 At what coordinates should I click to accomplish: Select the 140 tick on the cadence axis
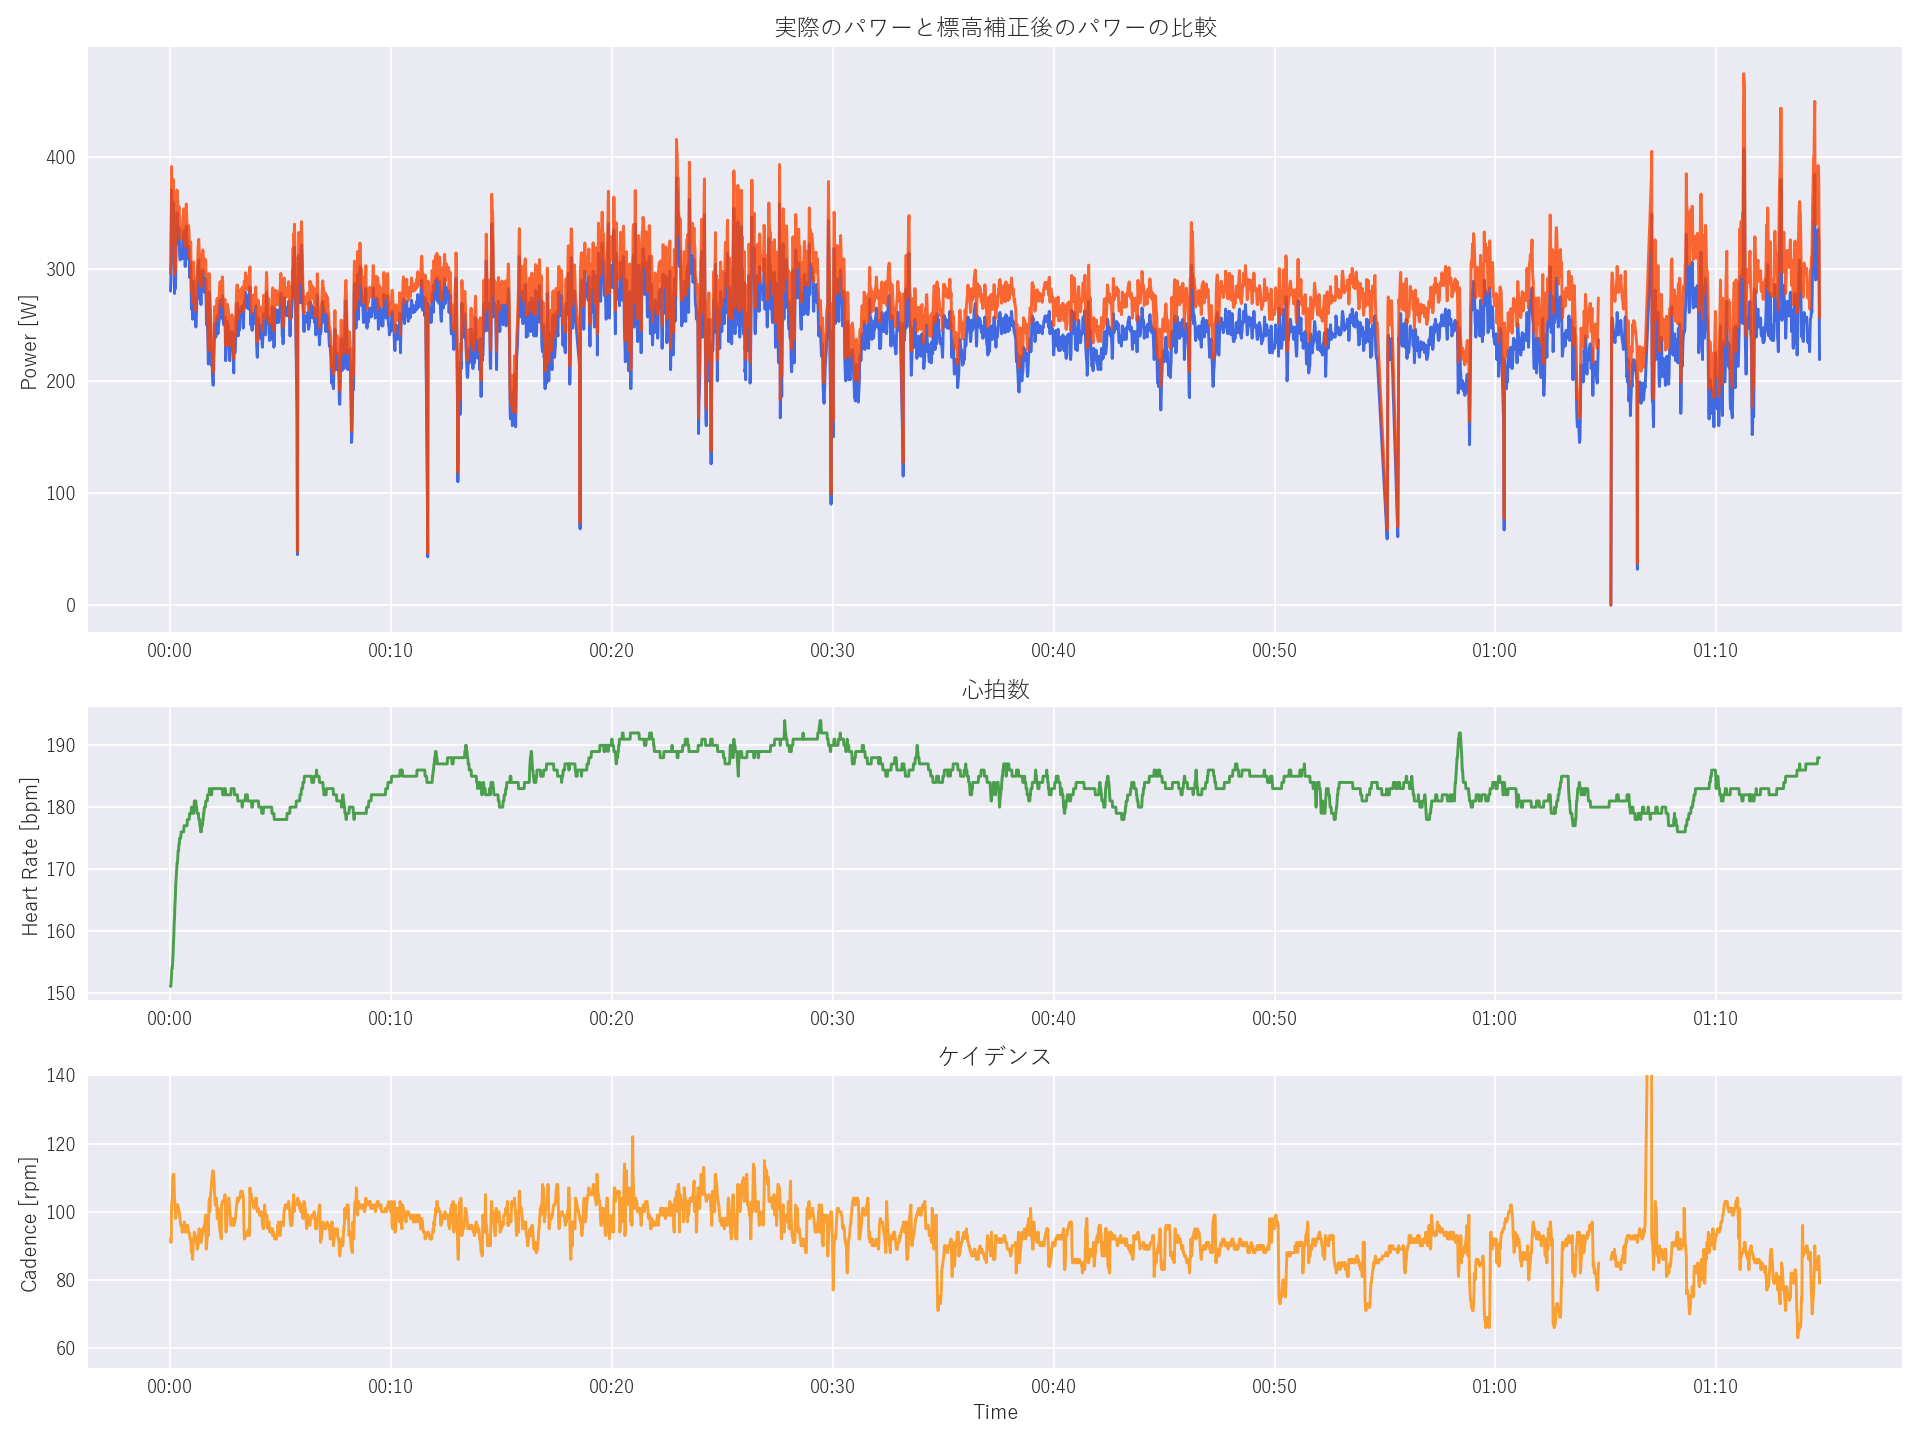(x=60, y=1076)
